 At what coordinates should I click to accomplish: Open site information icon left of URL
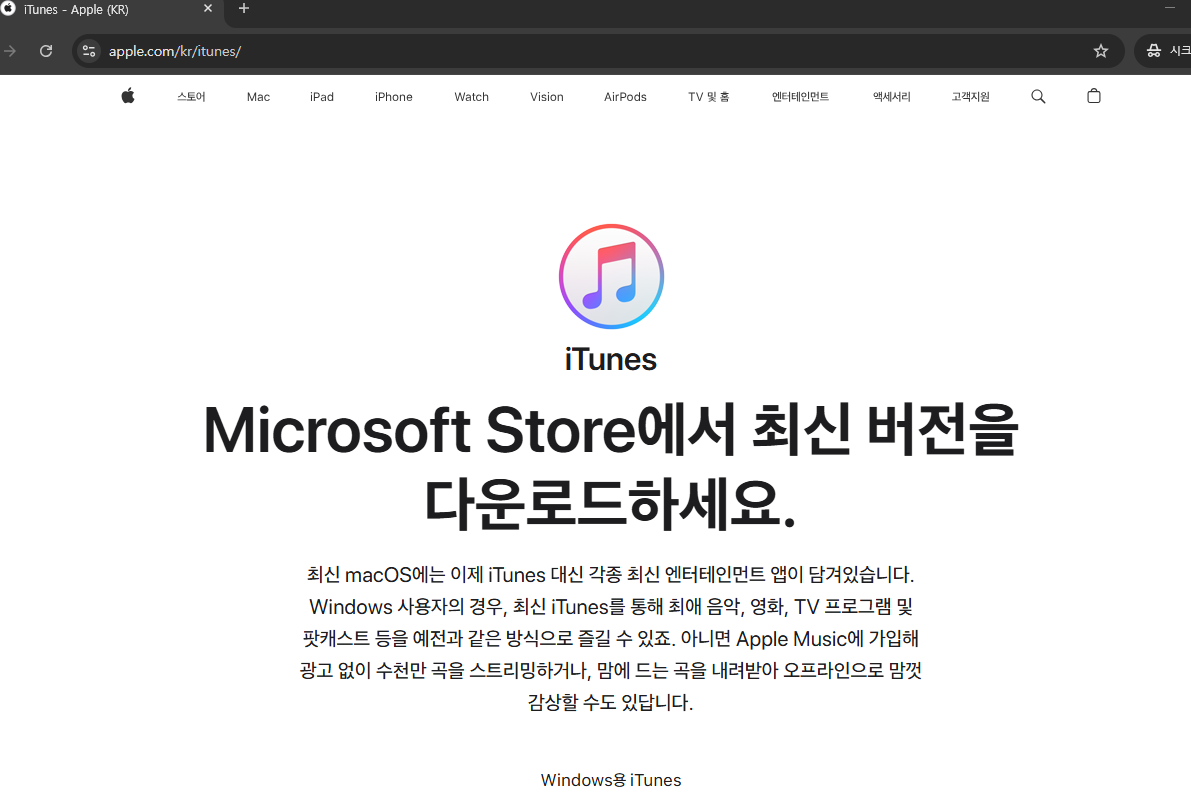tap(89, 51)
